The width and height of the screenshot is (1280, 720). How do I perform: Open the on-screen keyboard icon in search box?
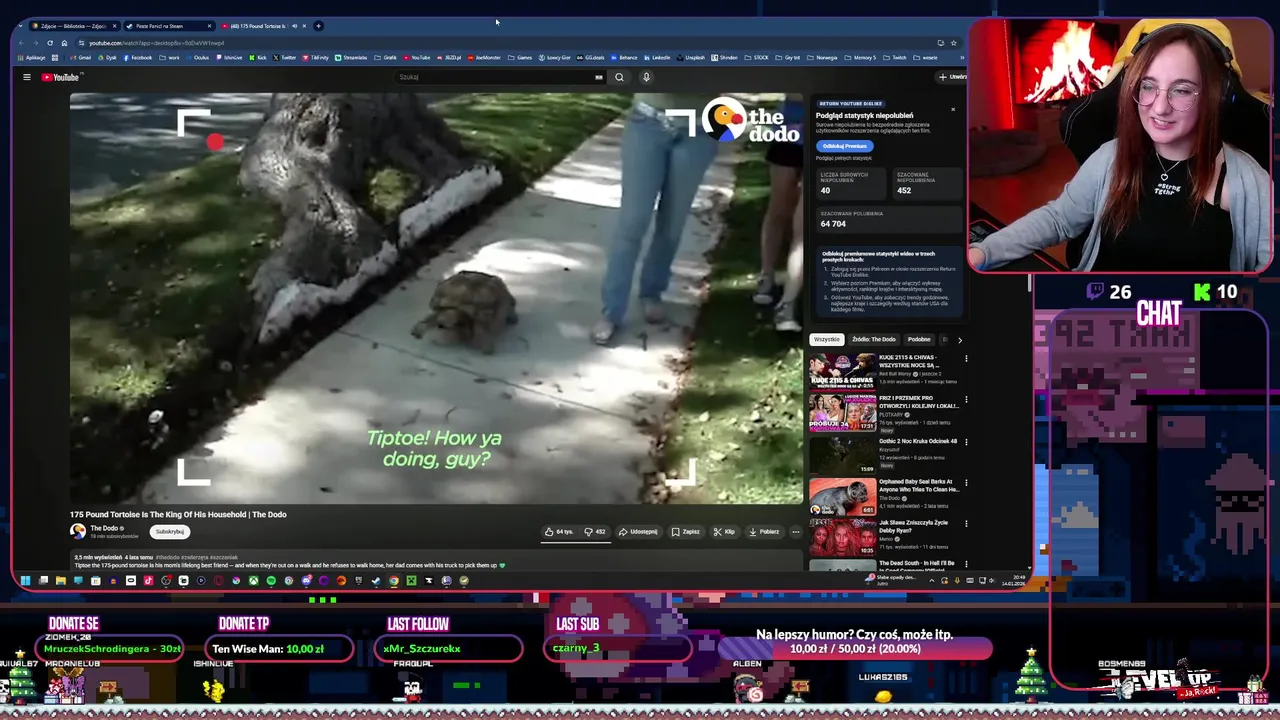click(599, 77)
